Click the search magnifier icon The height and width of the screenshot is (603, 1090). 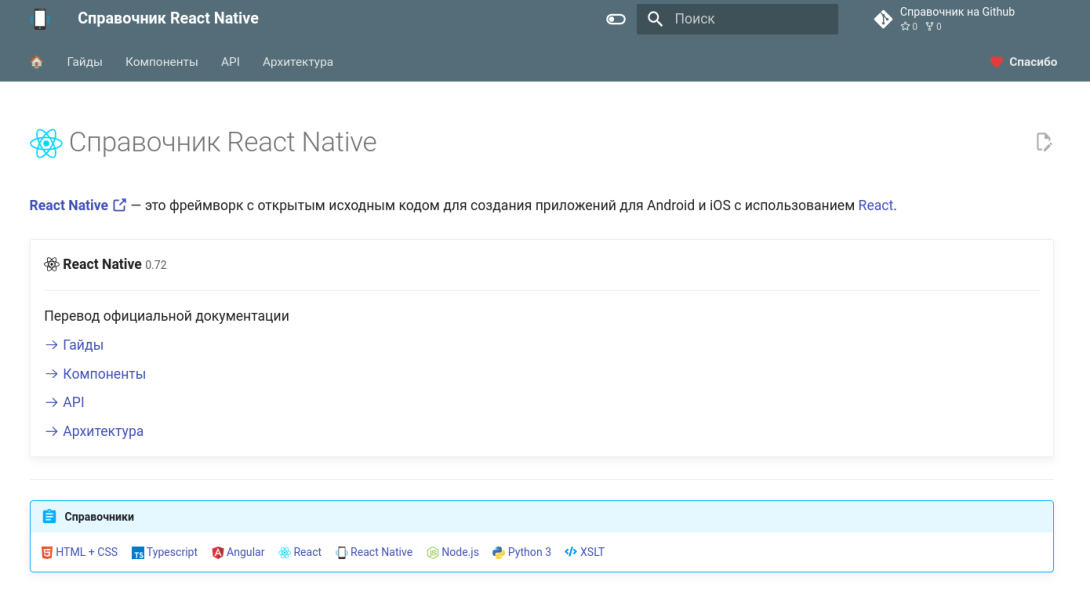[x=655, y=19]
